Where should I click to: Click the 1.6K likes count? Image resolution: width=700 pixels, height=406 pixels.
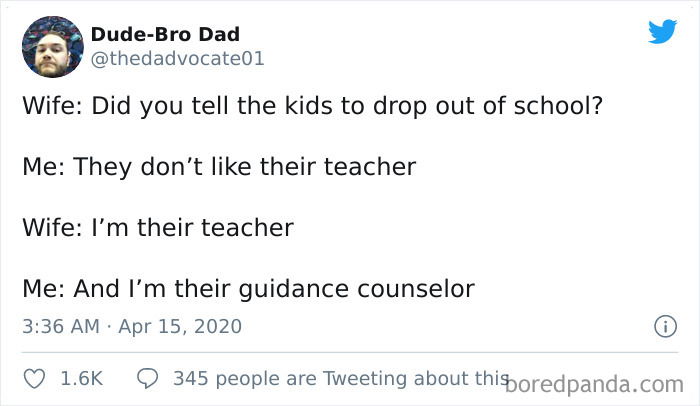click(x=81, y=379)
